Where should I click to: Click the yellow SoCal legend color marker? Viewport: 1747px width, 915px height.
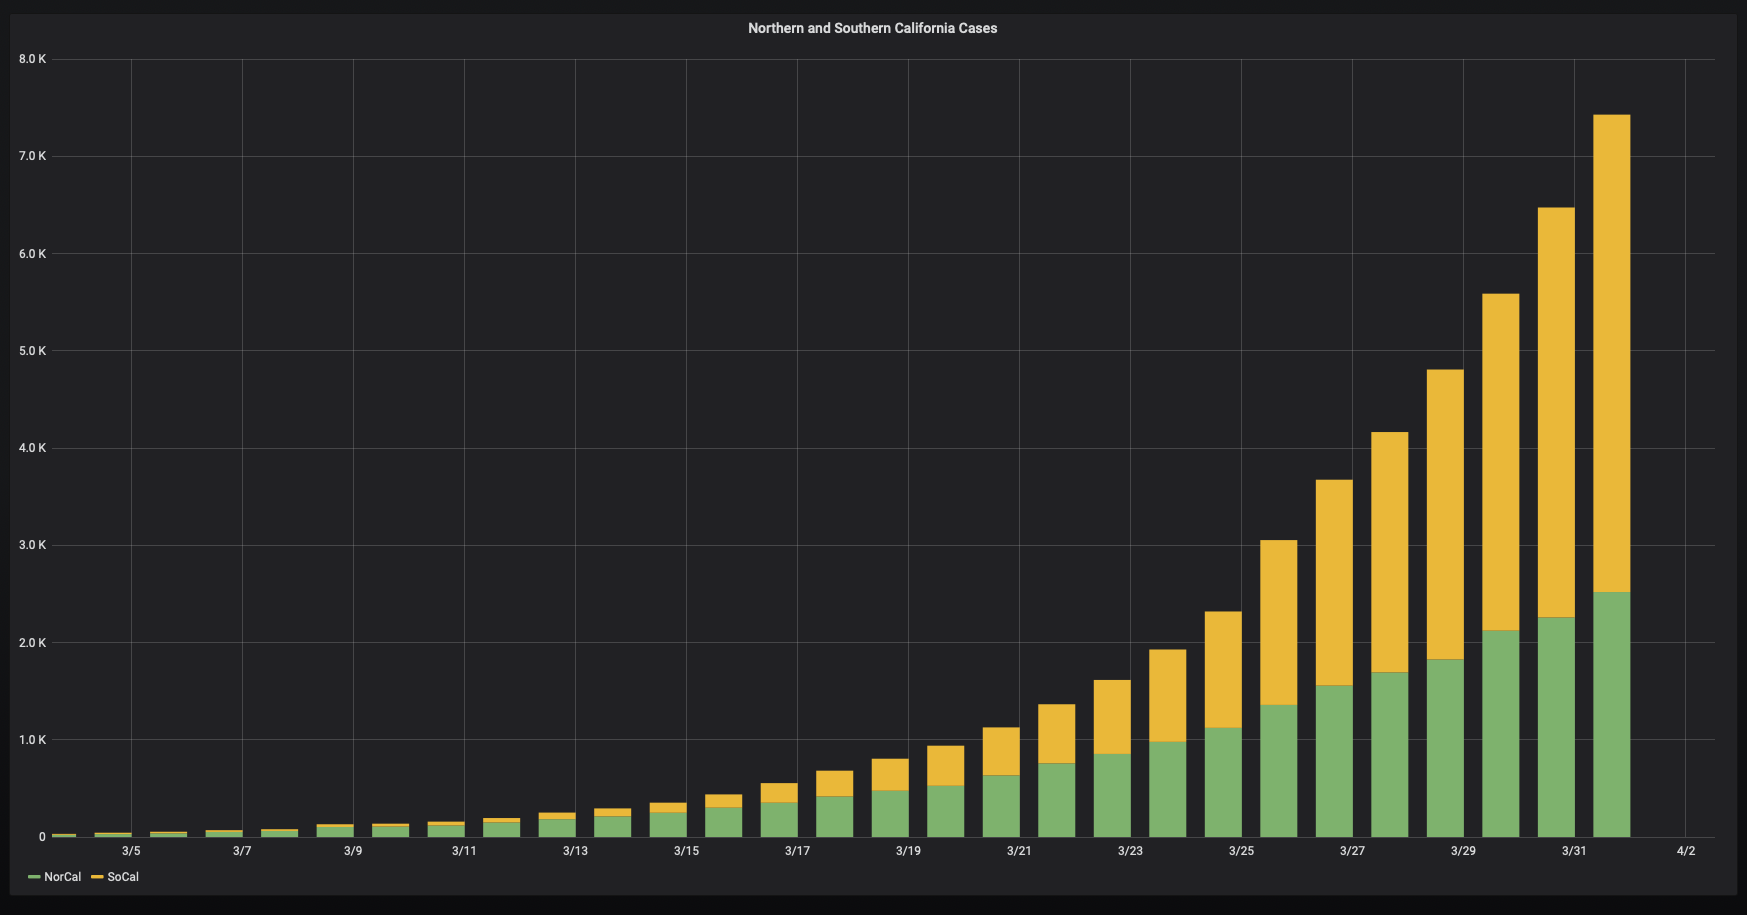click(x=96, y=876)
